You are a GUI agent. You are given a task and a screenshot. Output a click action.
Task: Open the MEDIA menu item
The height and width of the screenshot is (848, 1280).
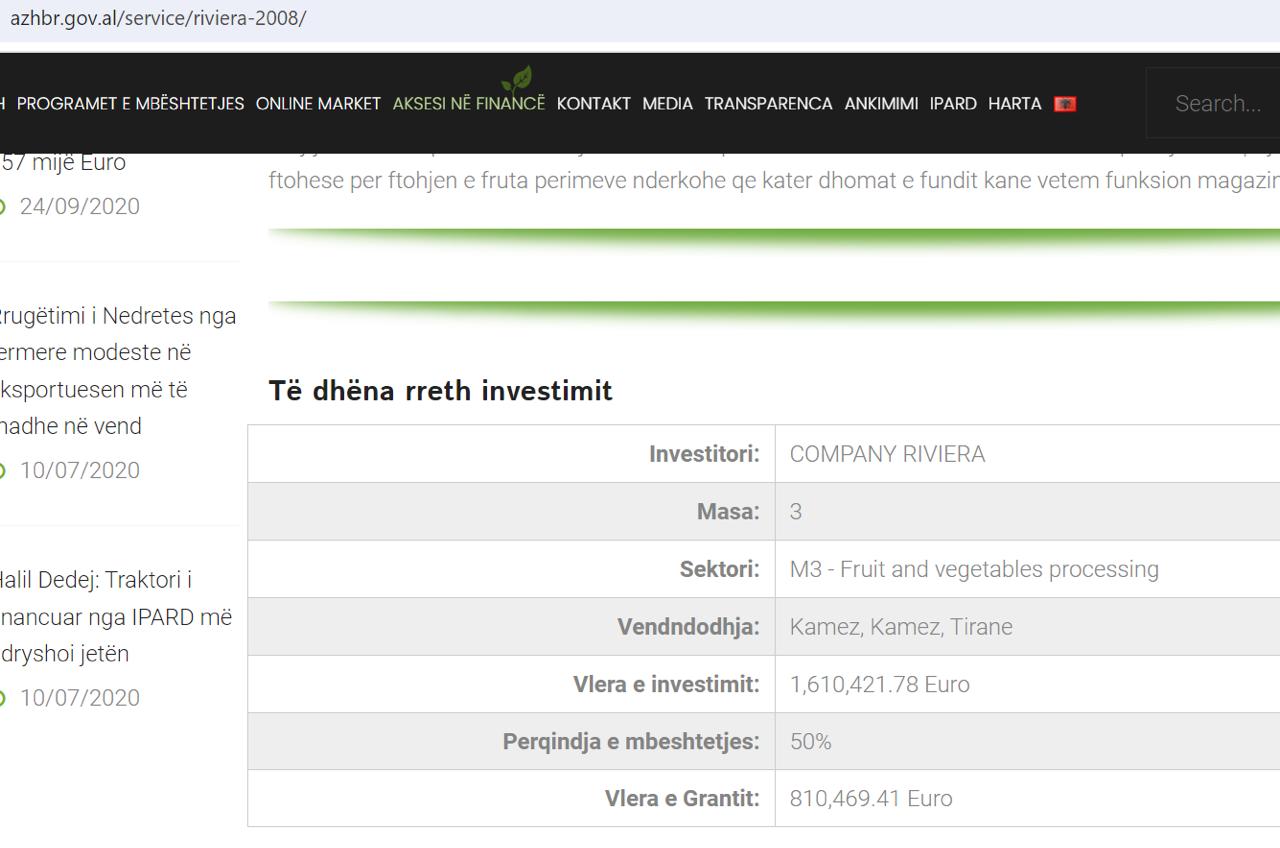667,103
